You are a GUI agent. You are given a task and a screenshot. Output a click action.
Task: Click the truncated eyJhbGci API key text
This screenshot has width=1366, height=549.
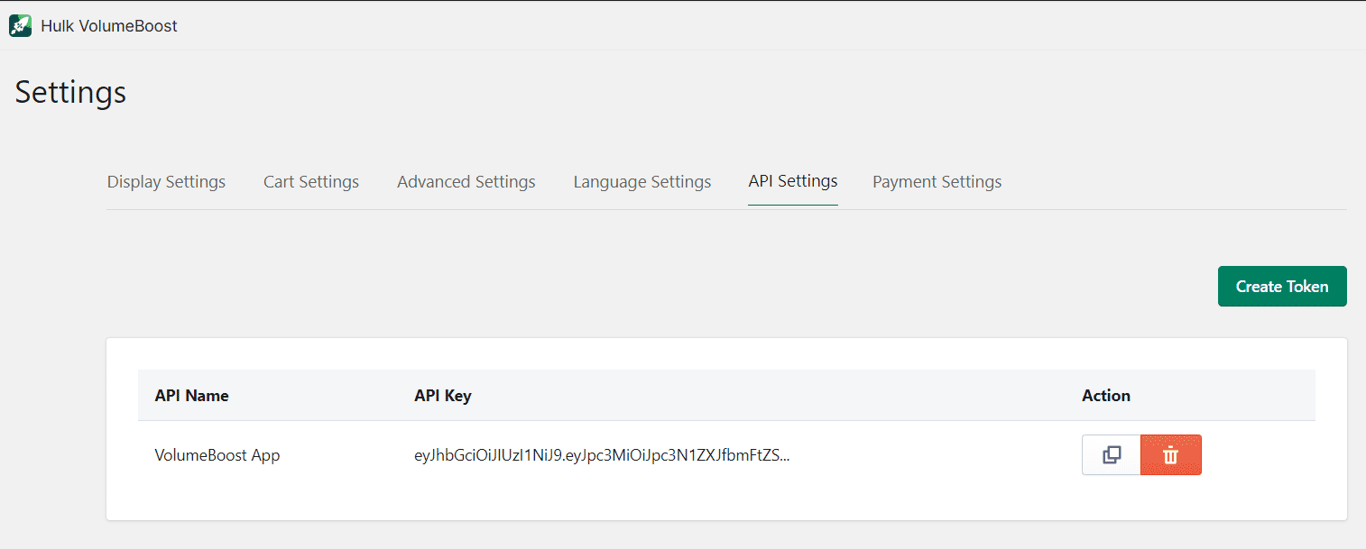pos(601,455)
